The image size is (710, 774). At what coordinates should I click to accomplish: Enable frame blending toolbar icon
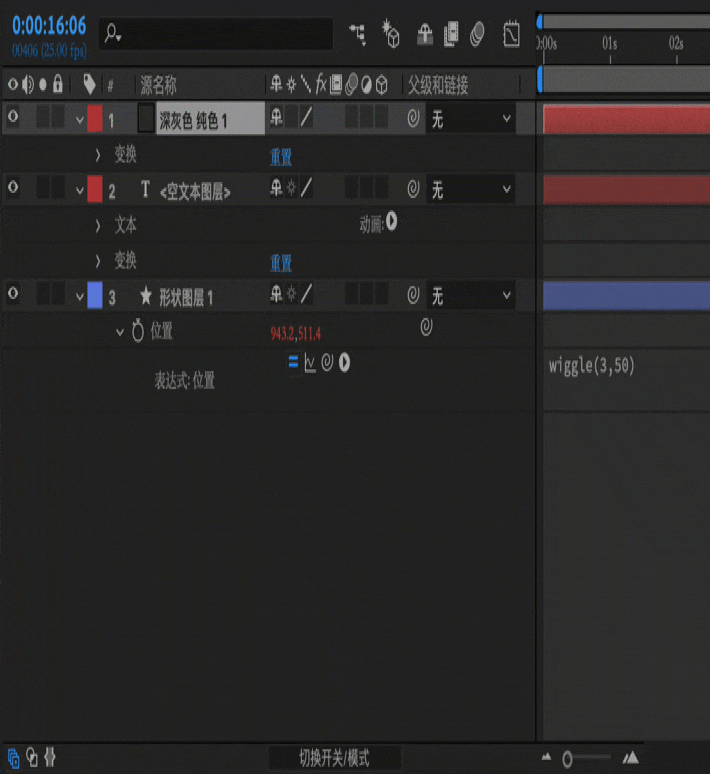451,35
